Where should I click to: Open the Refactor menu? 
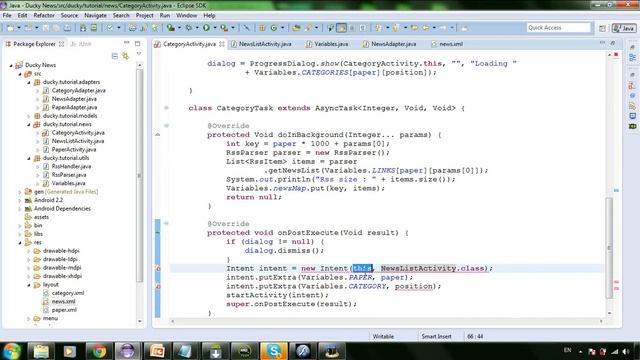click(x=44, y=16)
